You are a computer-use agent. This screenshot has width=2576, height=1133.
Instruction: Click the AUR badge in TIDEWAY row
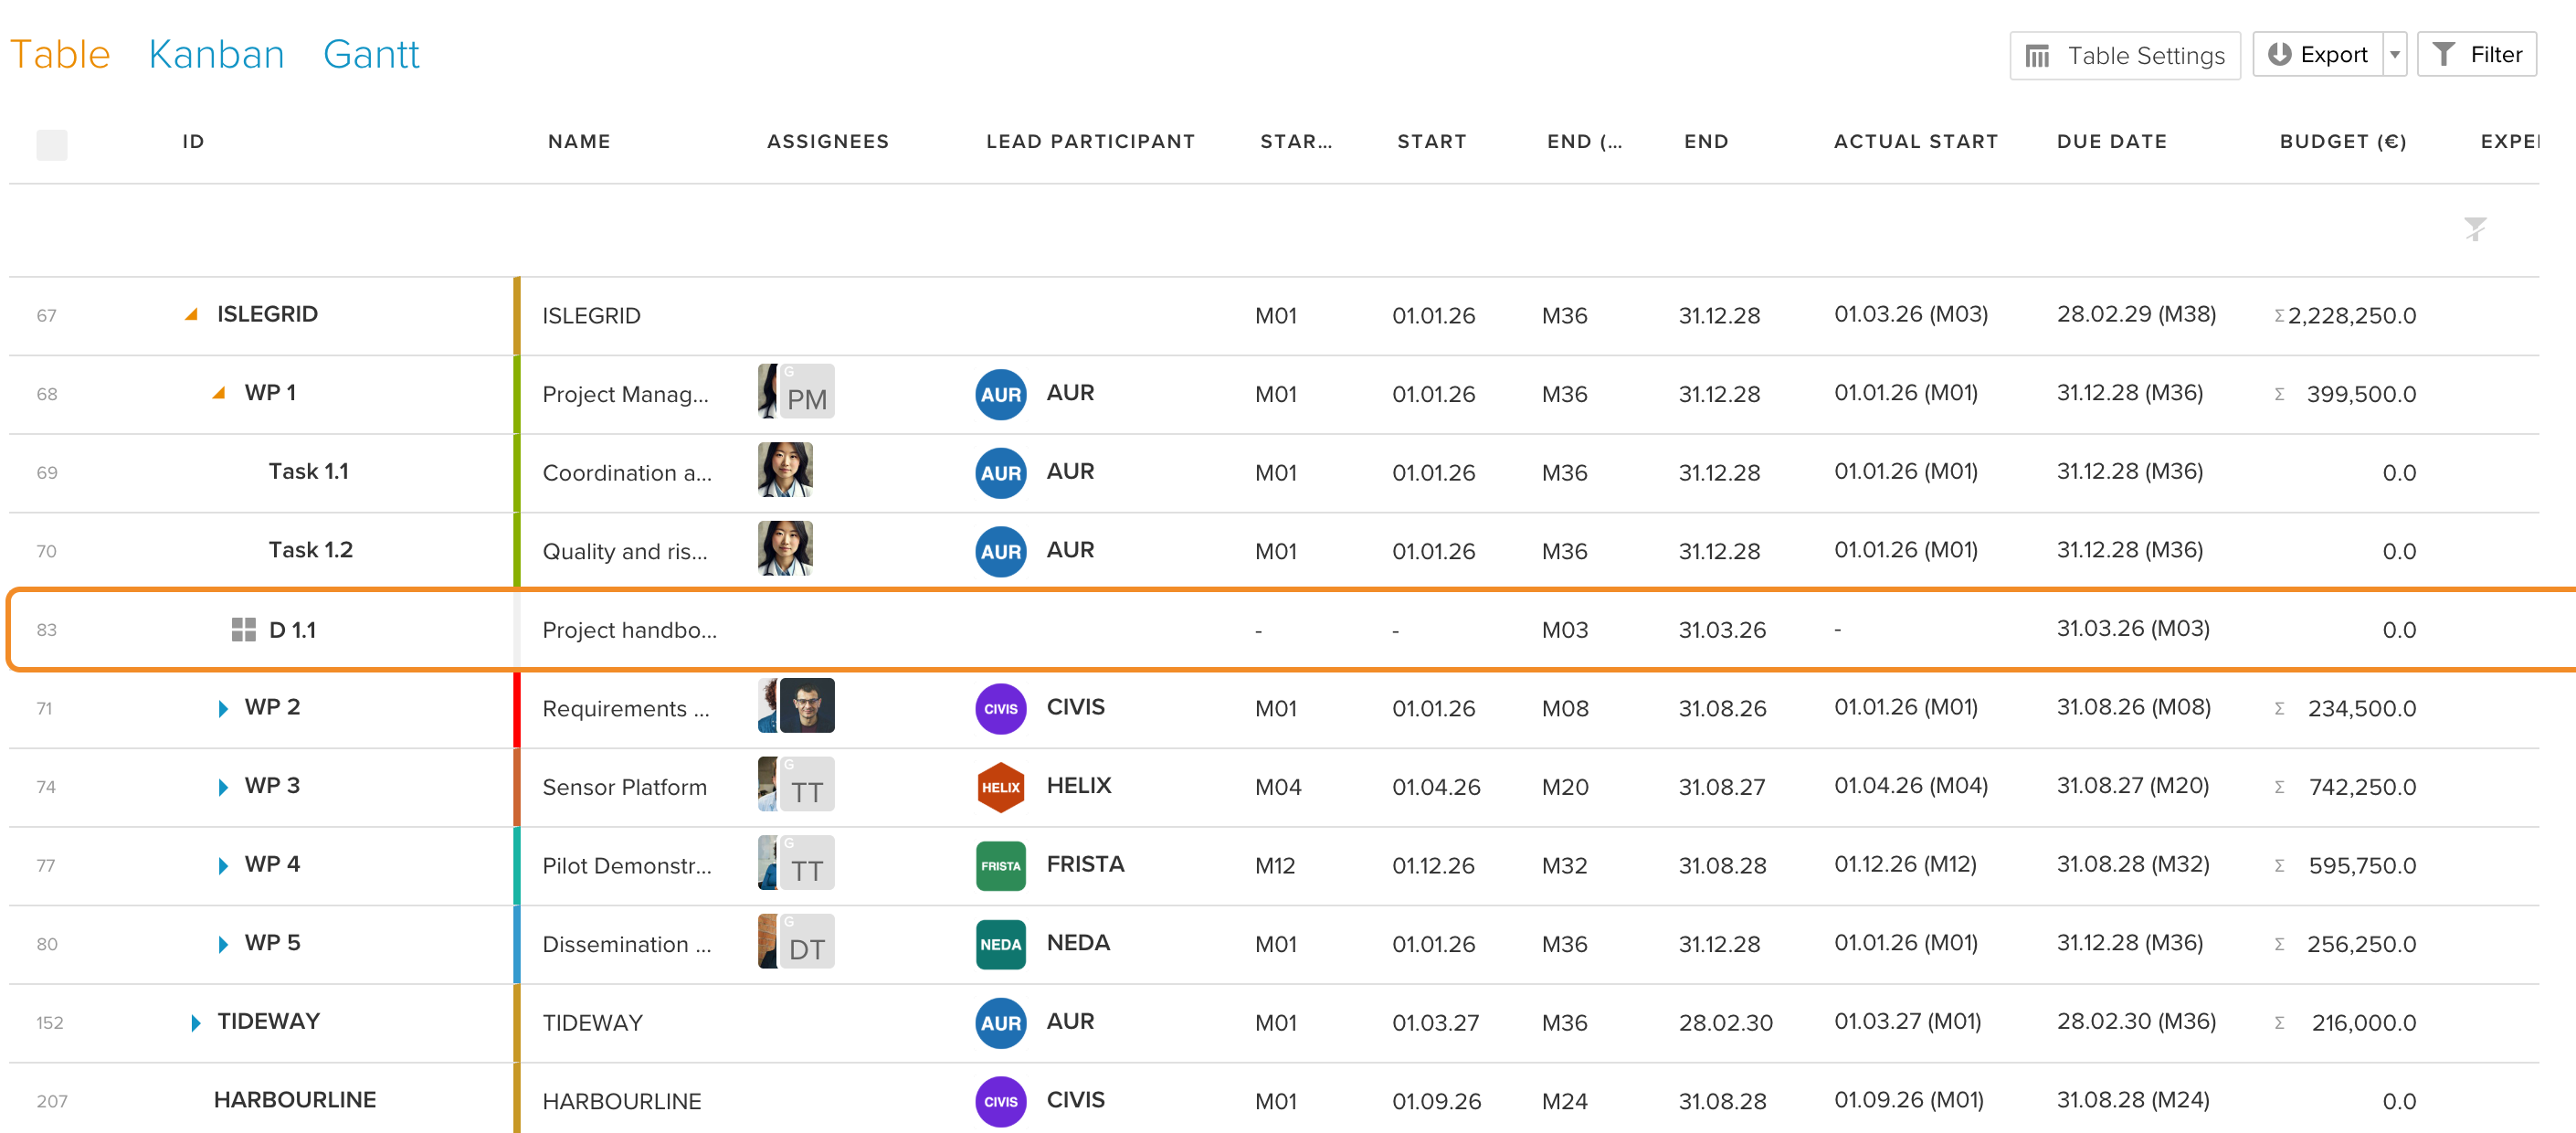tap(1000, 1023)
